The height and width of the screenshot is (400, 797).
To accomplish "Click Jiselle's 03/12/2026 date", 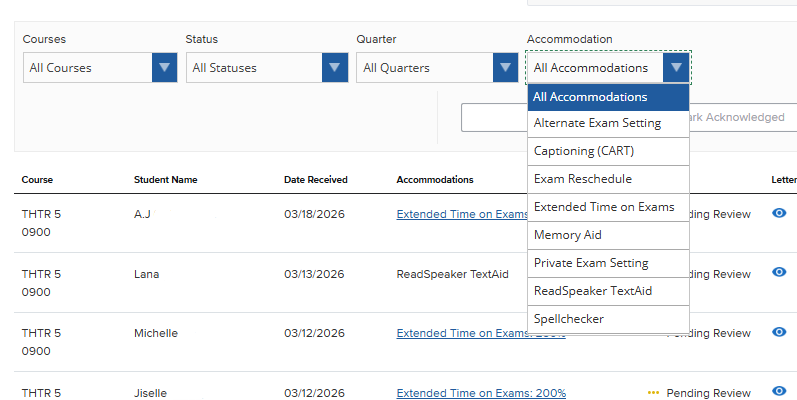I will tap(314, 393).
